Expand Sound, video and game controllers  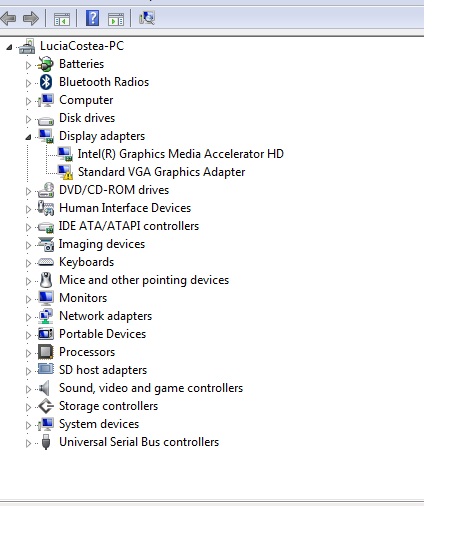point(28,389)
